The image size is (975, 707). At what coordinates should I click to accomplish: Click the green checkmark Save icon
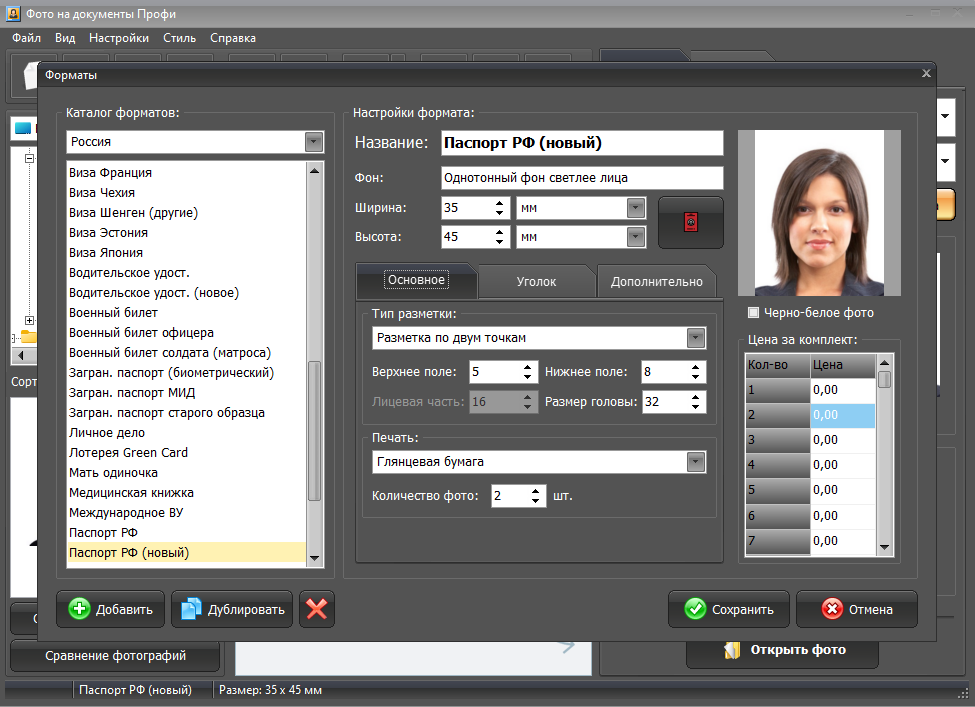(695, 609)
